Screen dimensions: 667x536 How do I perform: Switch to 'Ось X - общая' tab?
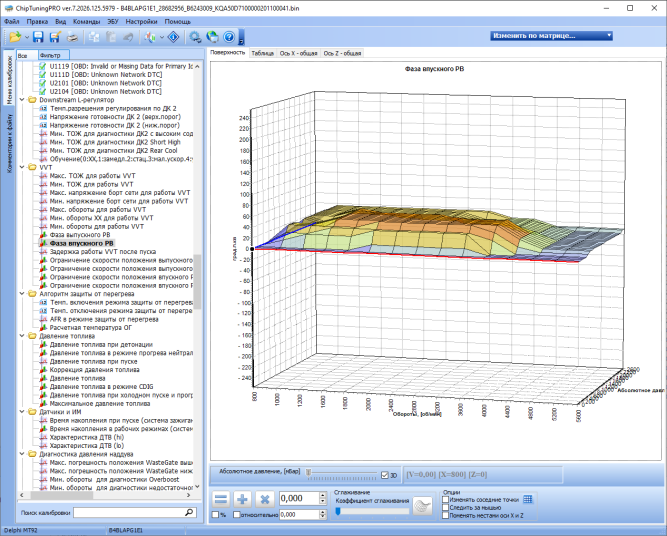pyautogui.click(x=298, y=53)
